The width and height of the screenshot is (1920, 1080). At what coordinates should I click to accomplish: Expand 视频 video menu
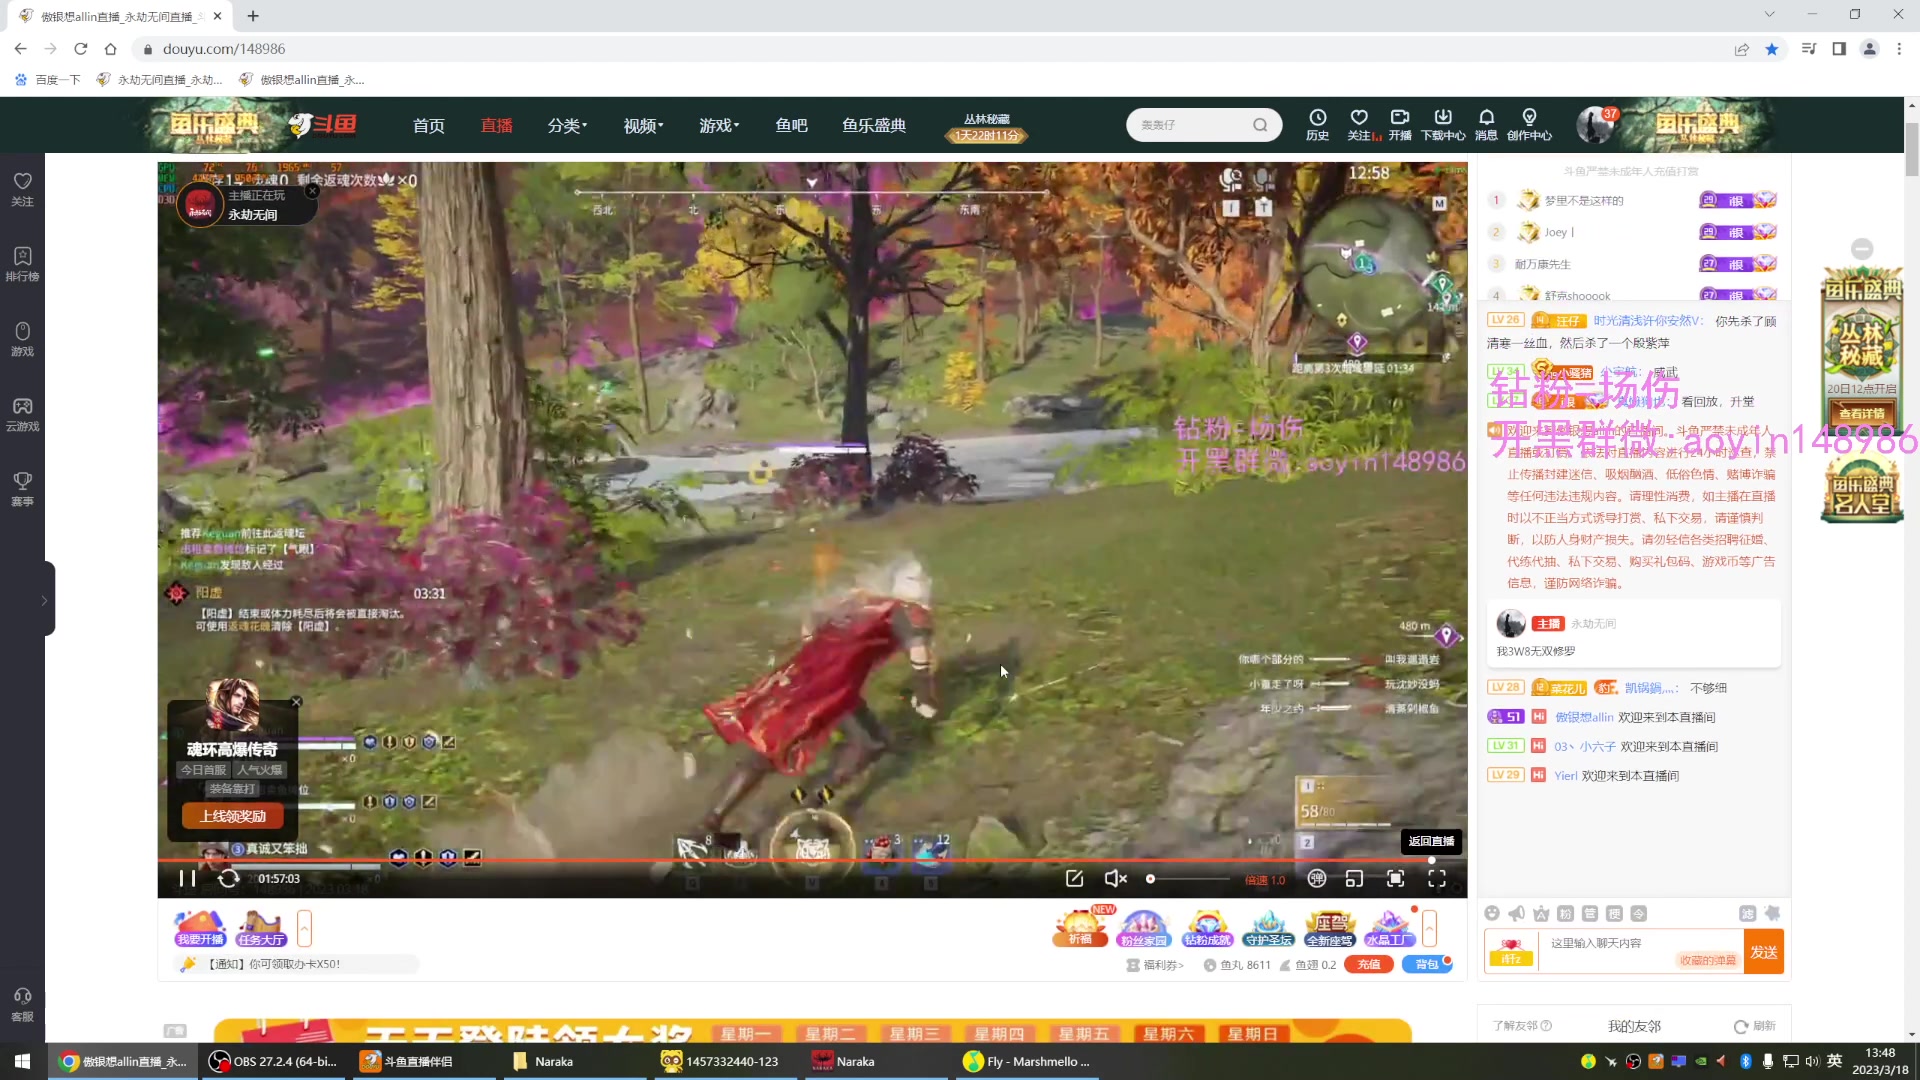pyautogui.click(x=643, y=125)
